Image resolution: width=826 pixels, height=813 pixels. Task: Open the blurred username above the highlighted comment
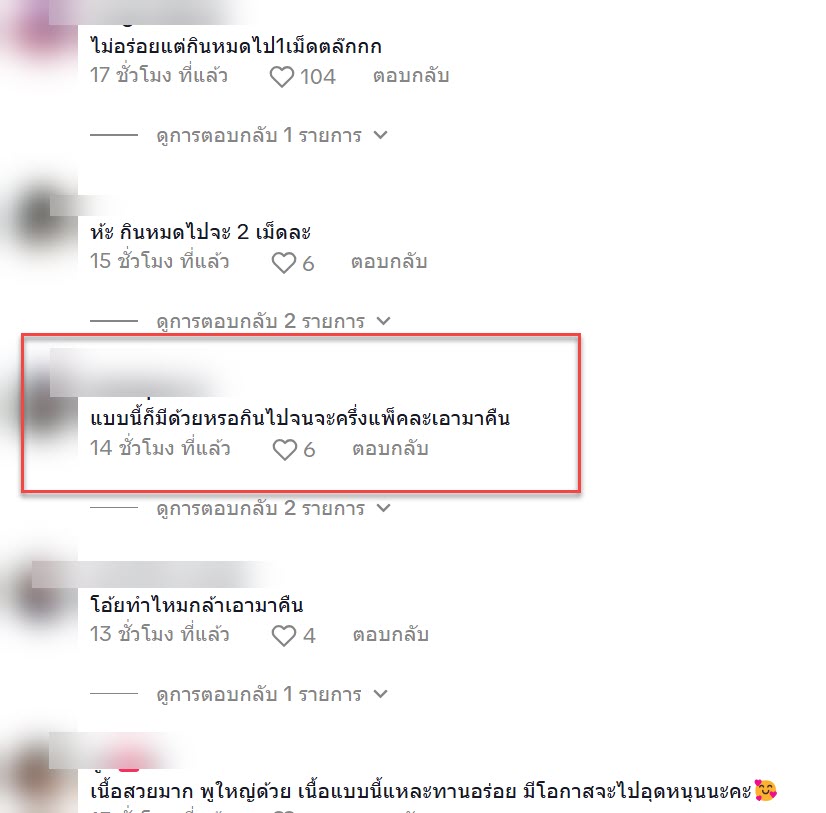[140, 373]
